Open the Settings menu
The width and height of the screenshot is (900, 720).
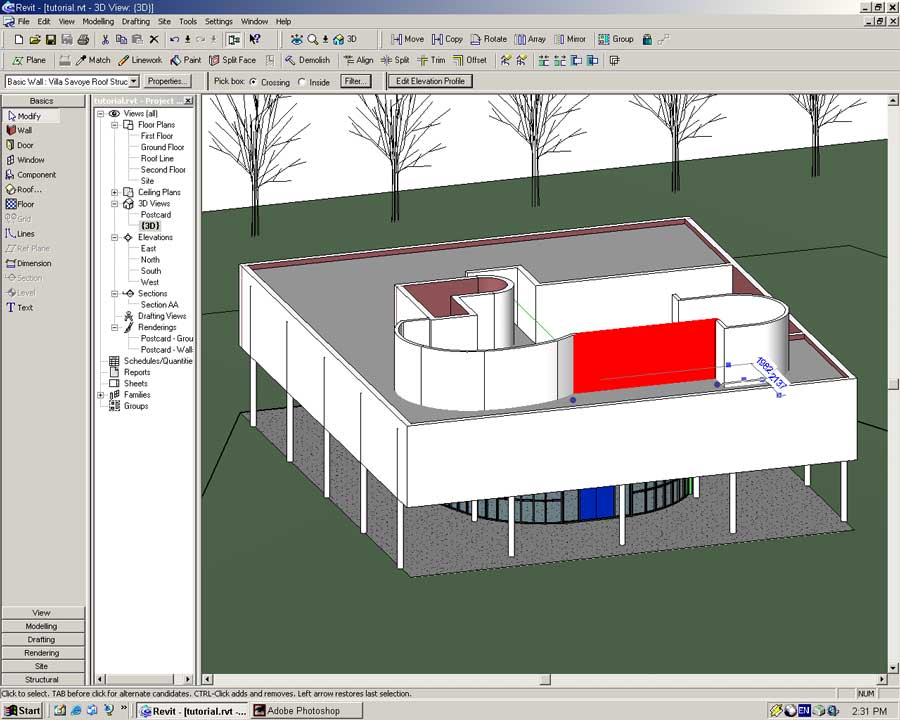click(x=219, y=21)
